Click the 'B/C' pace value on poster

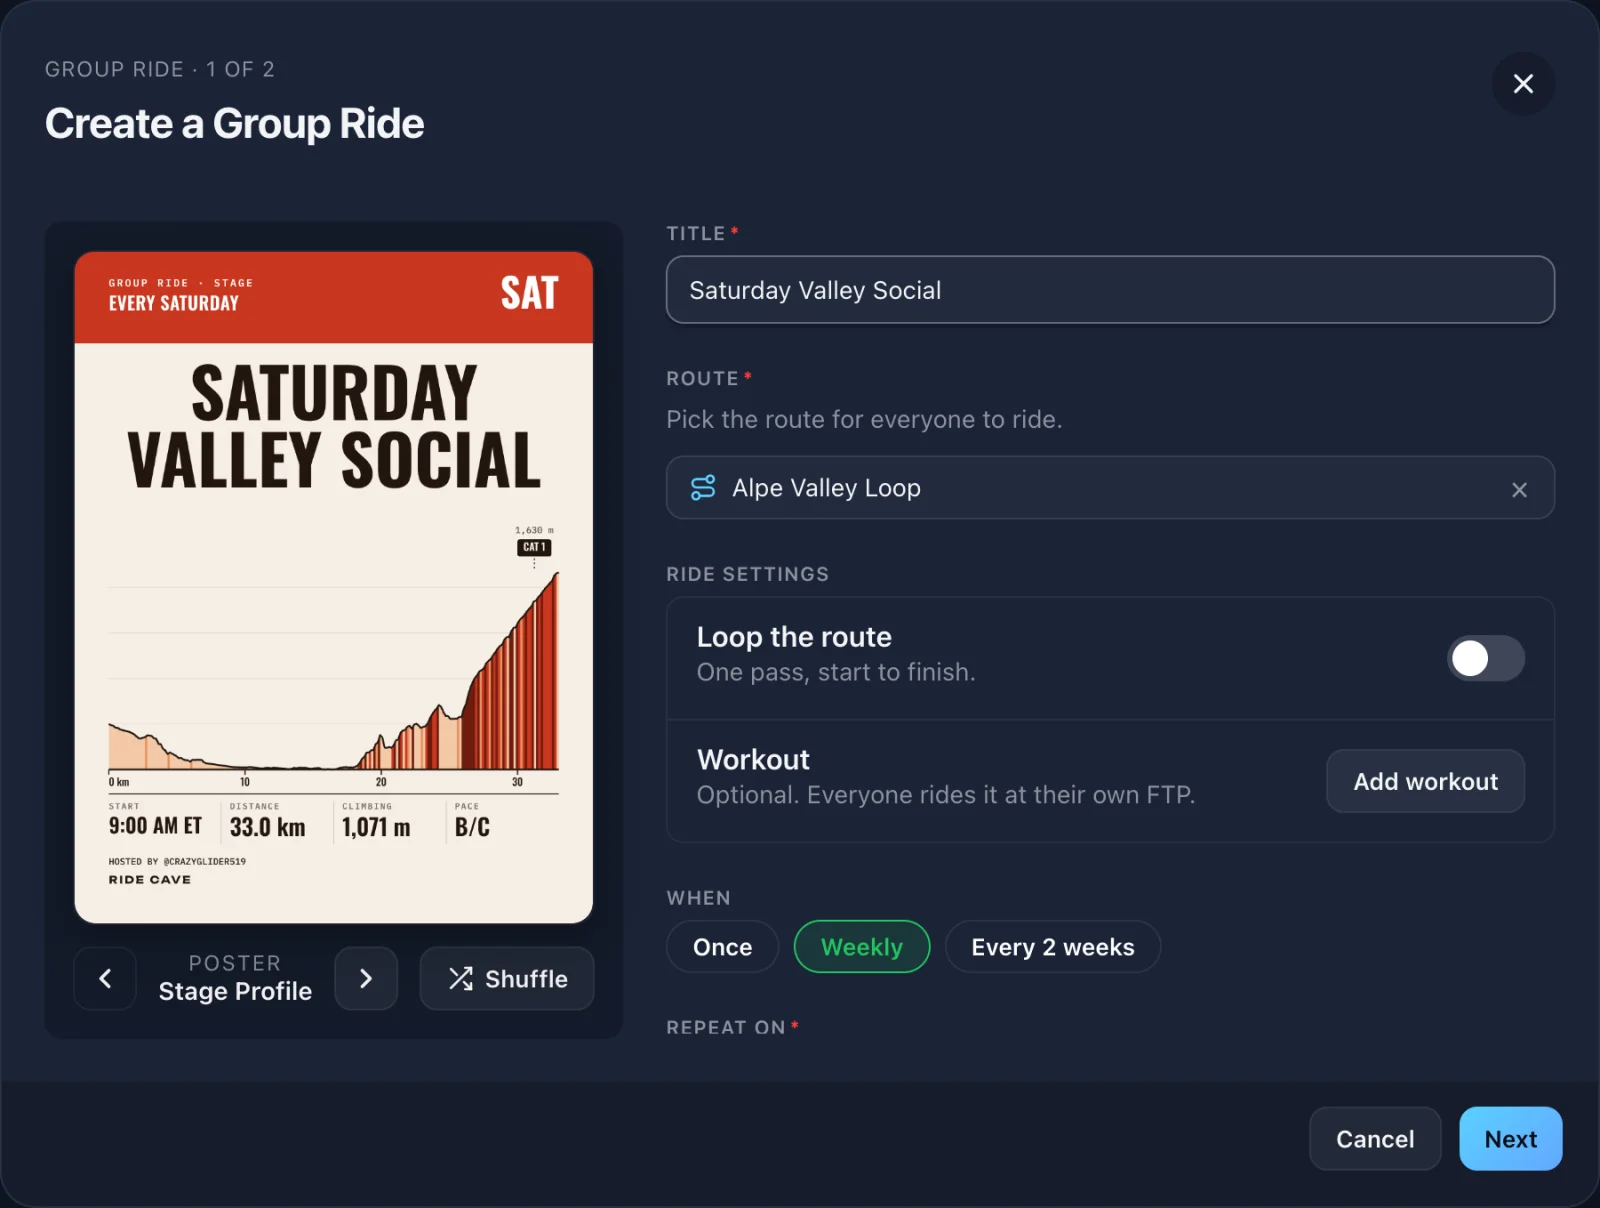pos(472,827)
